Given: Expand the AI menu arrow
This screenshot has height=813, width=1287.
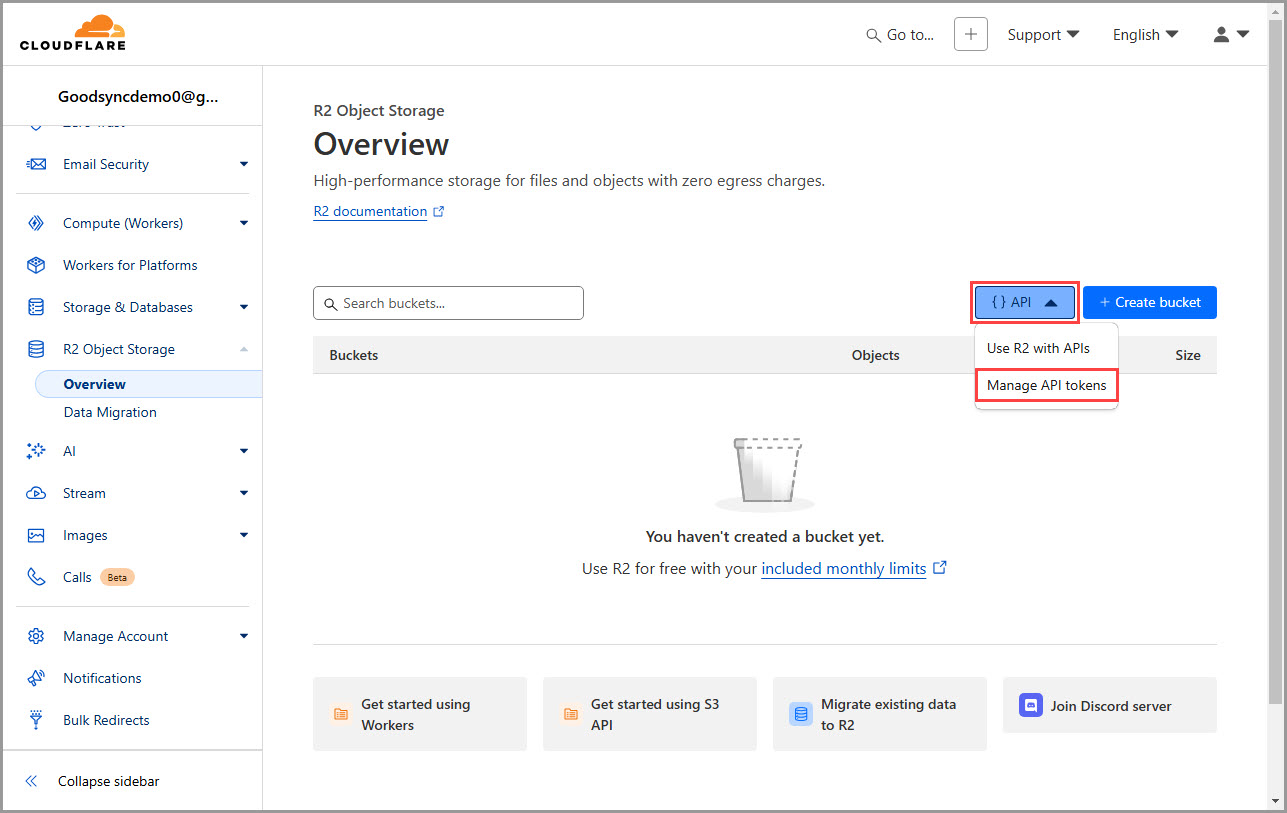Looking at the screenshot, I should point(244,451).
